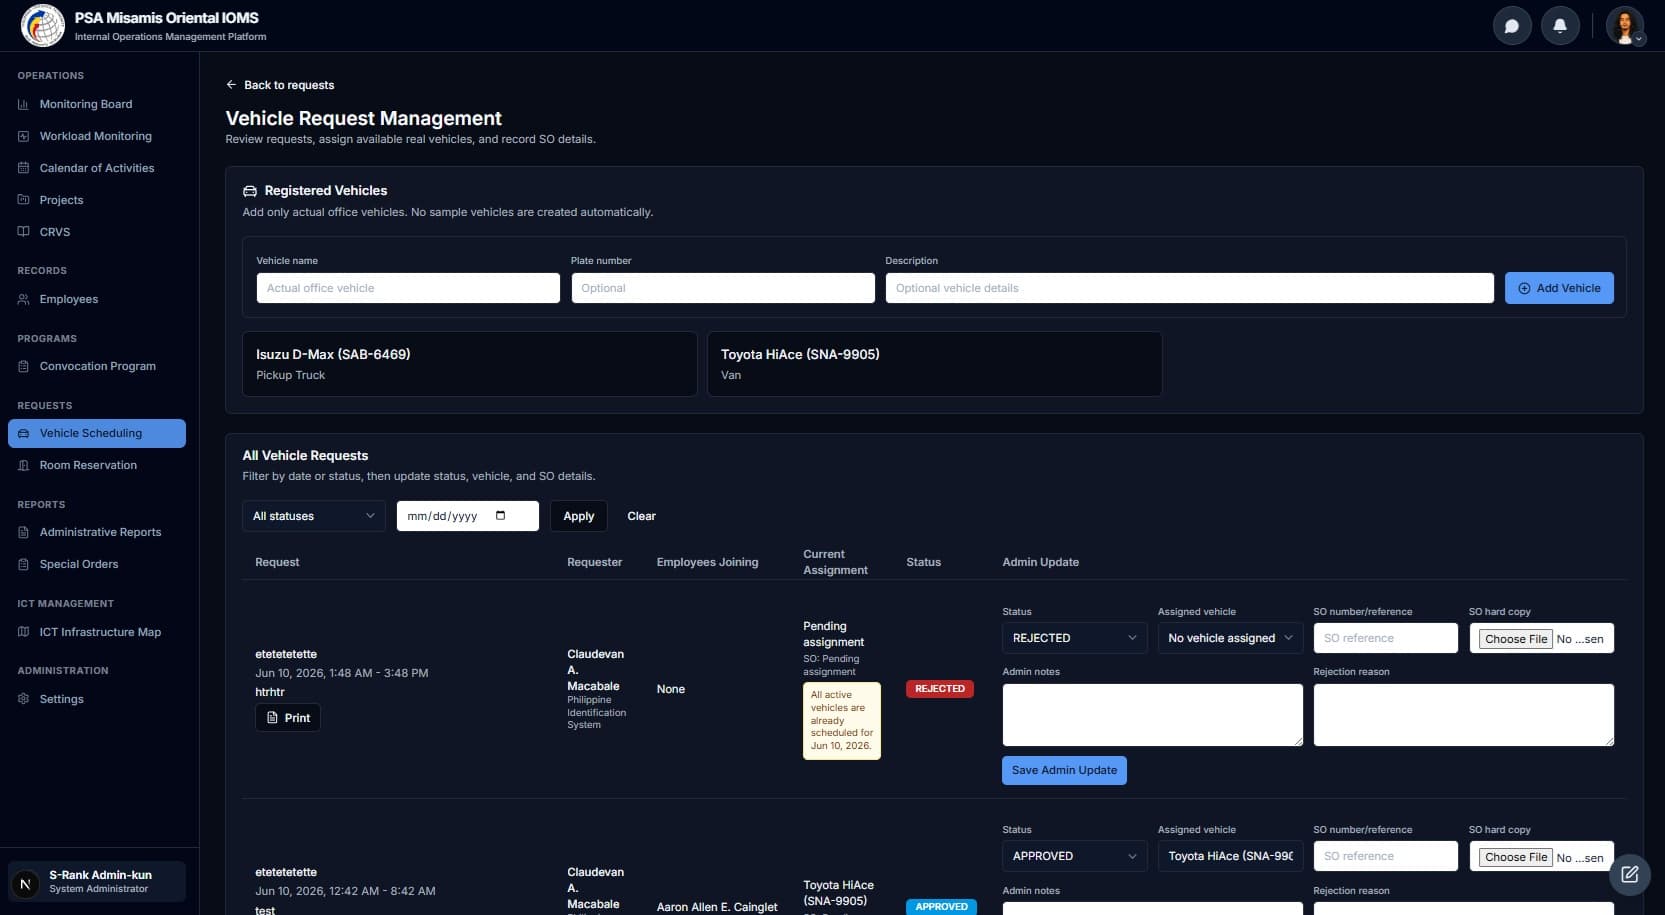This screenshot has width=1665, height=915.
Task: Click the PSA logo in header
Action: (x=43, y=26)
